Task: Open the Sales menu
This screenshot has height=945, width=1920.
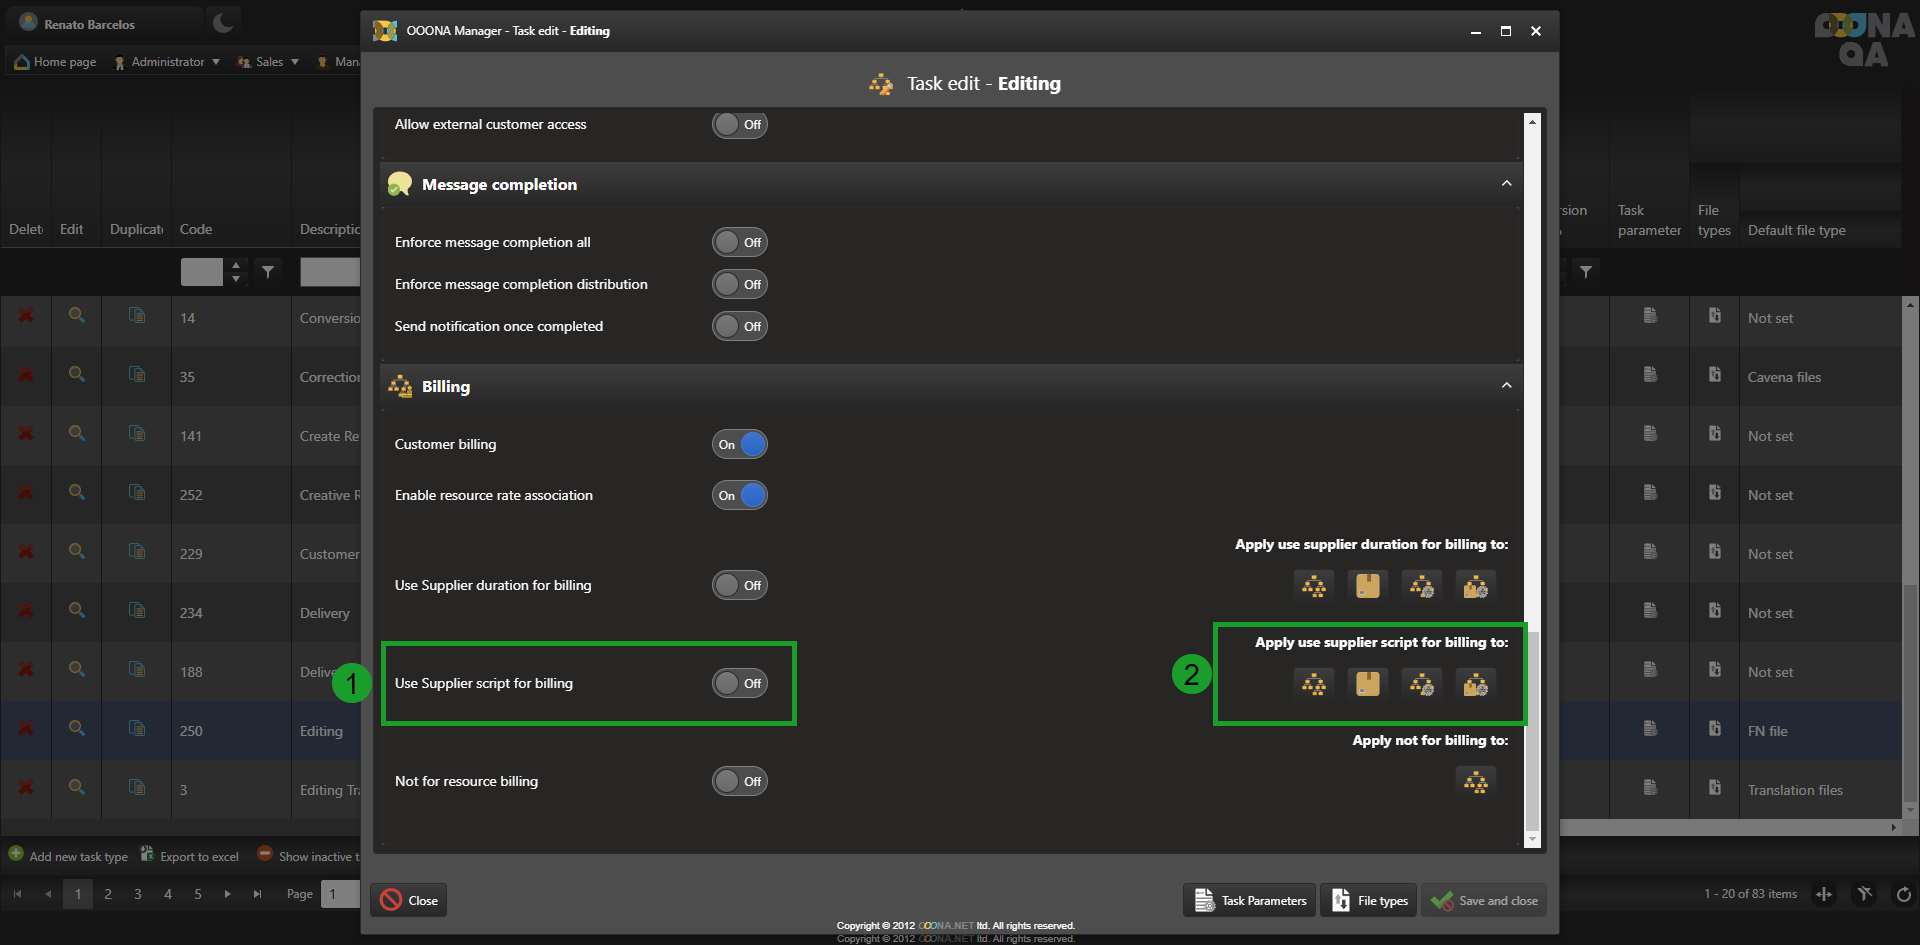Action: (x=268, y=62)
